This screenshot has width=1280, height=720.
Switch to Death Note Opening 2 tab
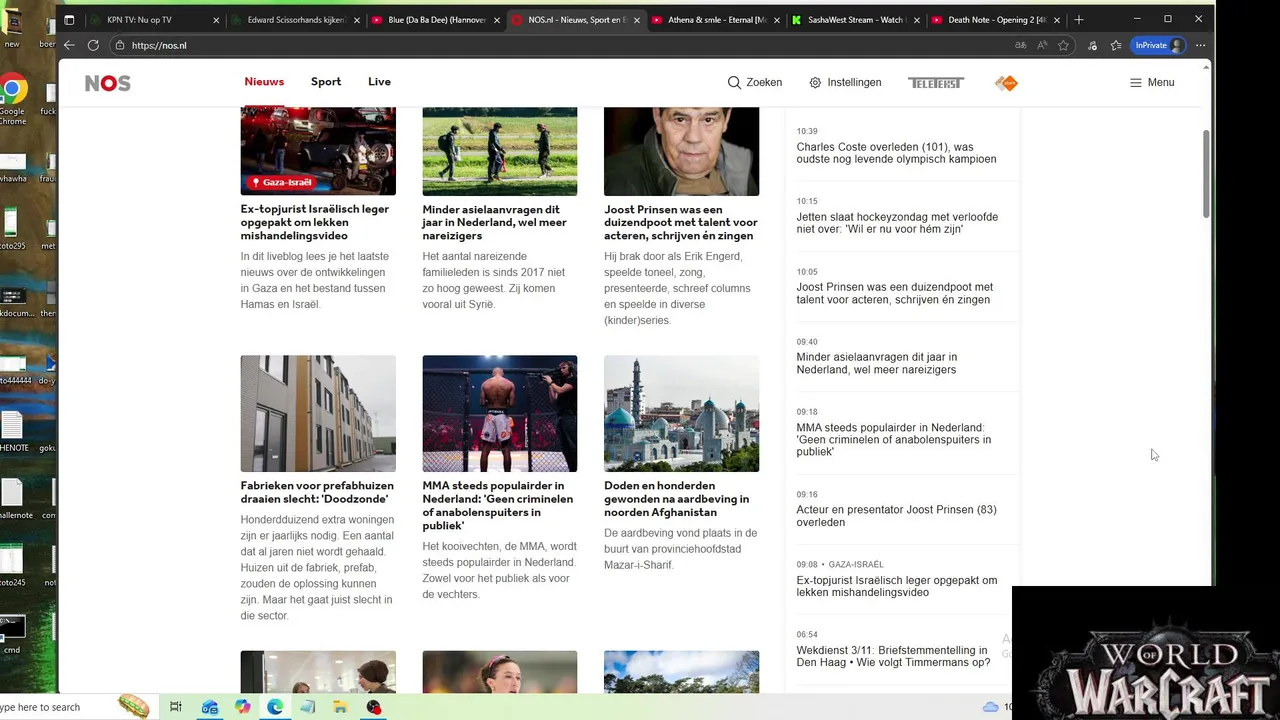(995, 20)
